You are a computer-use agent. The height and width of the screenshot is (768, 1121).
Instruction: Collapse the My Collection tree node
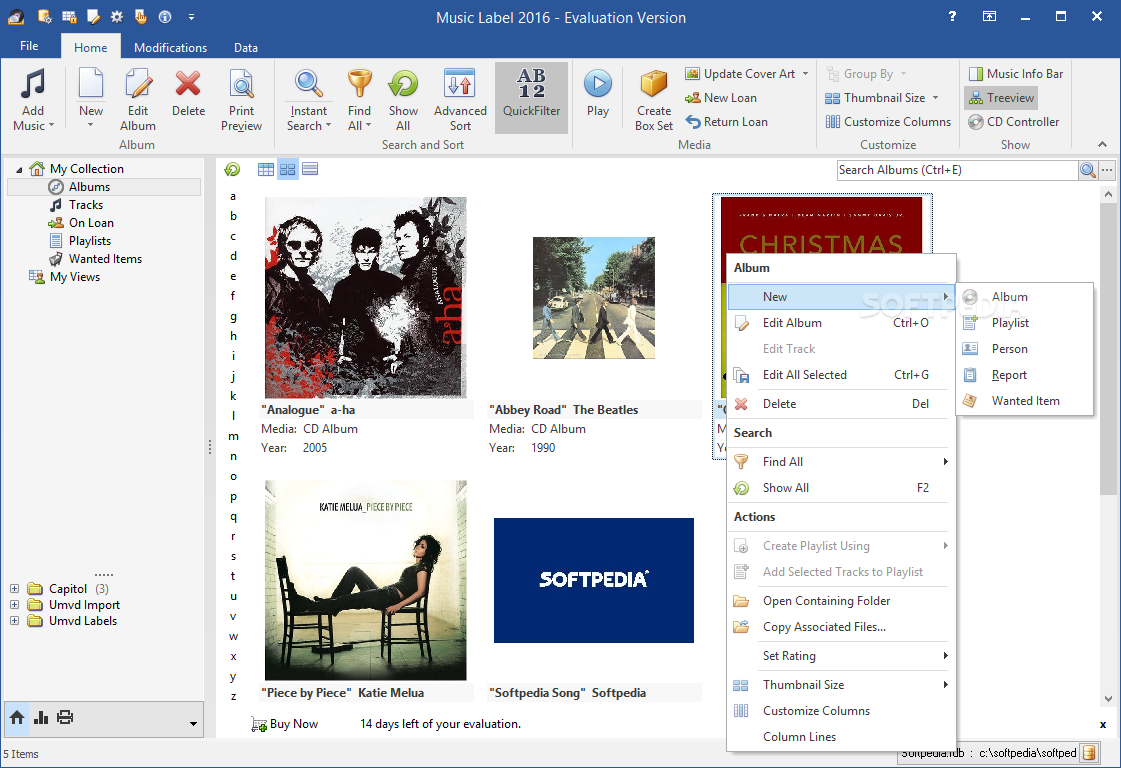20,169
